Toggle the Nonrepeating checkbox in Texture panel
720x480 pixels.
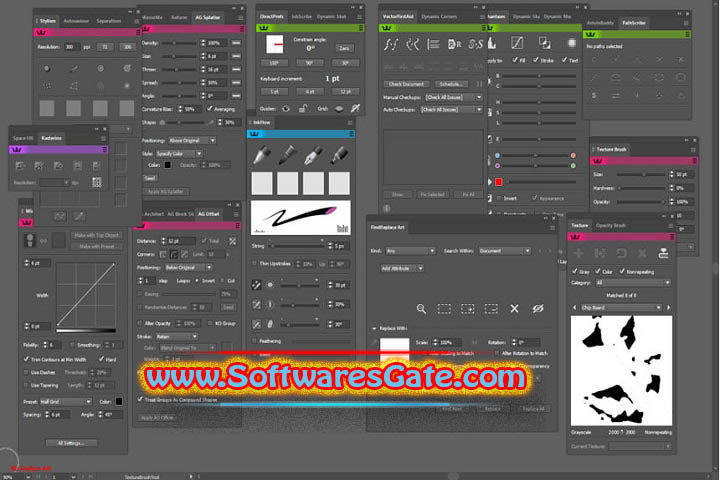622,271
